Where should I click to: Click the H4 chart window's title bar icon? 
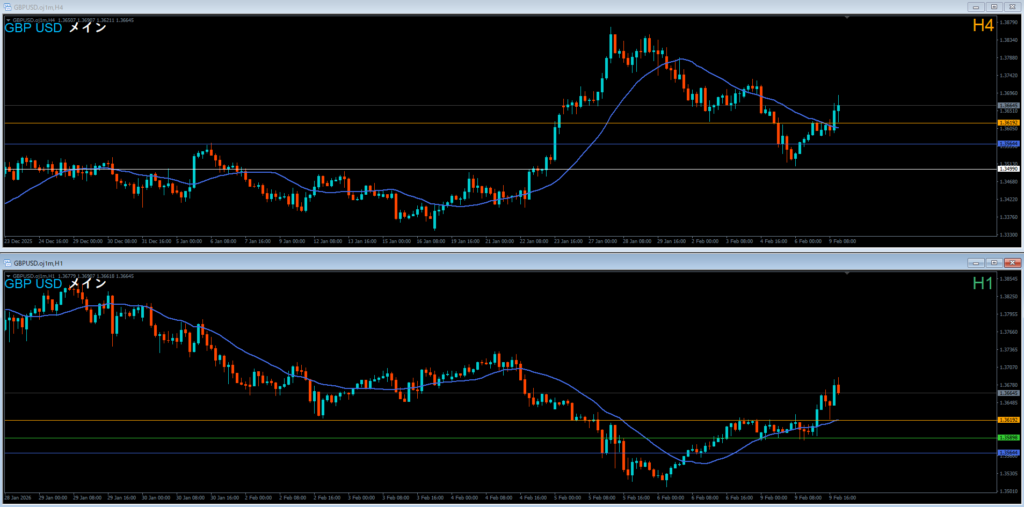tap(8, 7)
